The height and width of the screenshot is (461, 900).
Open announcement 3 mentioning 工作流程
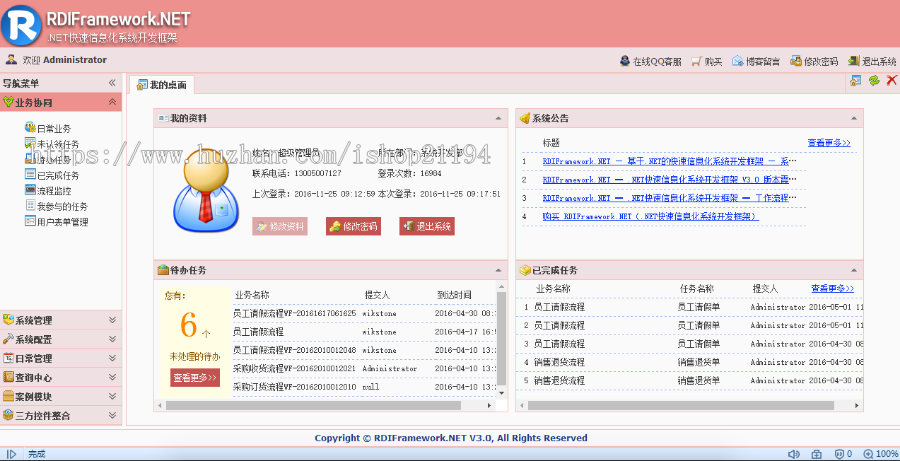670,198
